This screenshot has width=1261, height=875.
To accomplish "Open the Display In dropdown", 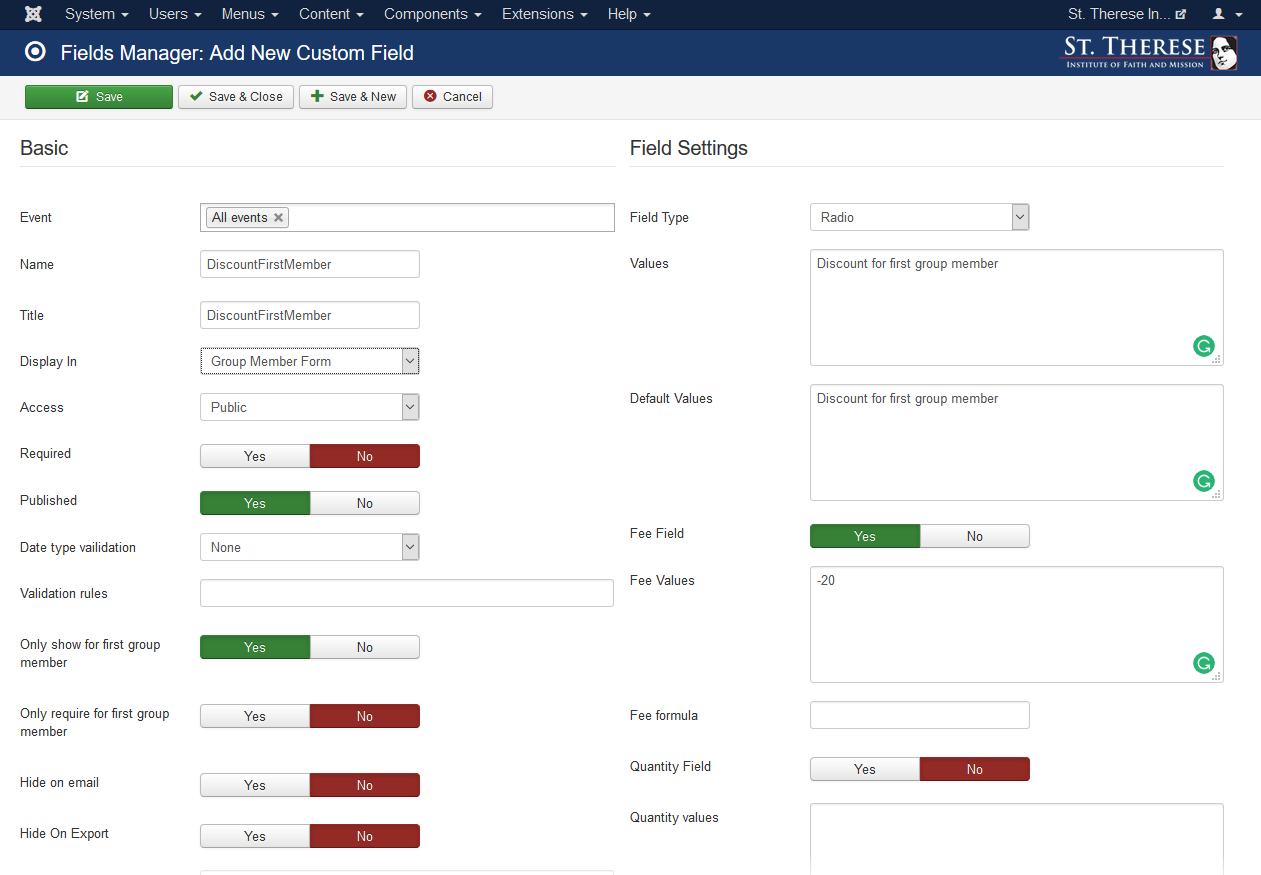I will click(x=309, y=361).
